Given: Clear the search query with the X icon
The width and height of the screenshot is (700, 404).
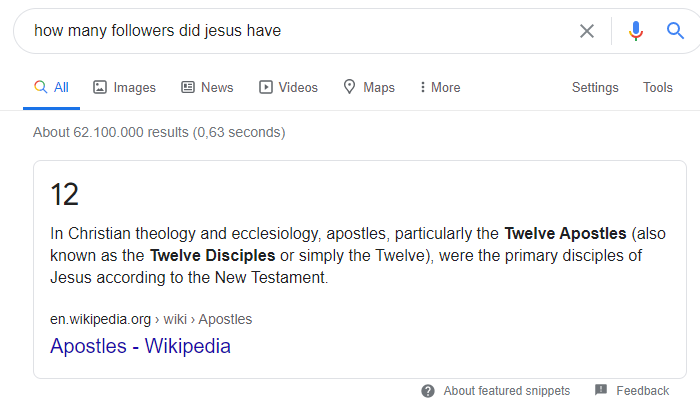Looking at the screenshot, I should click(587, 31).
